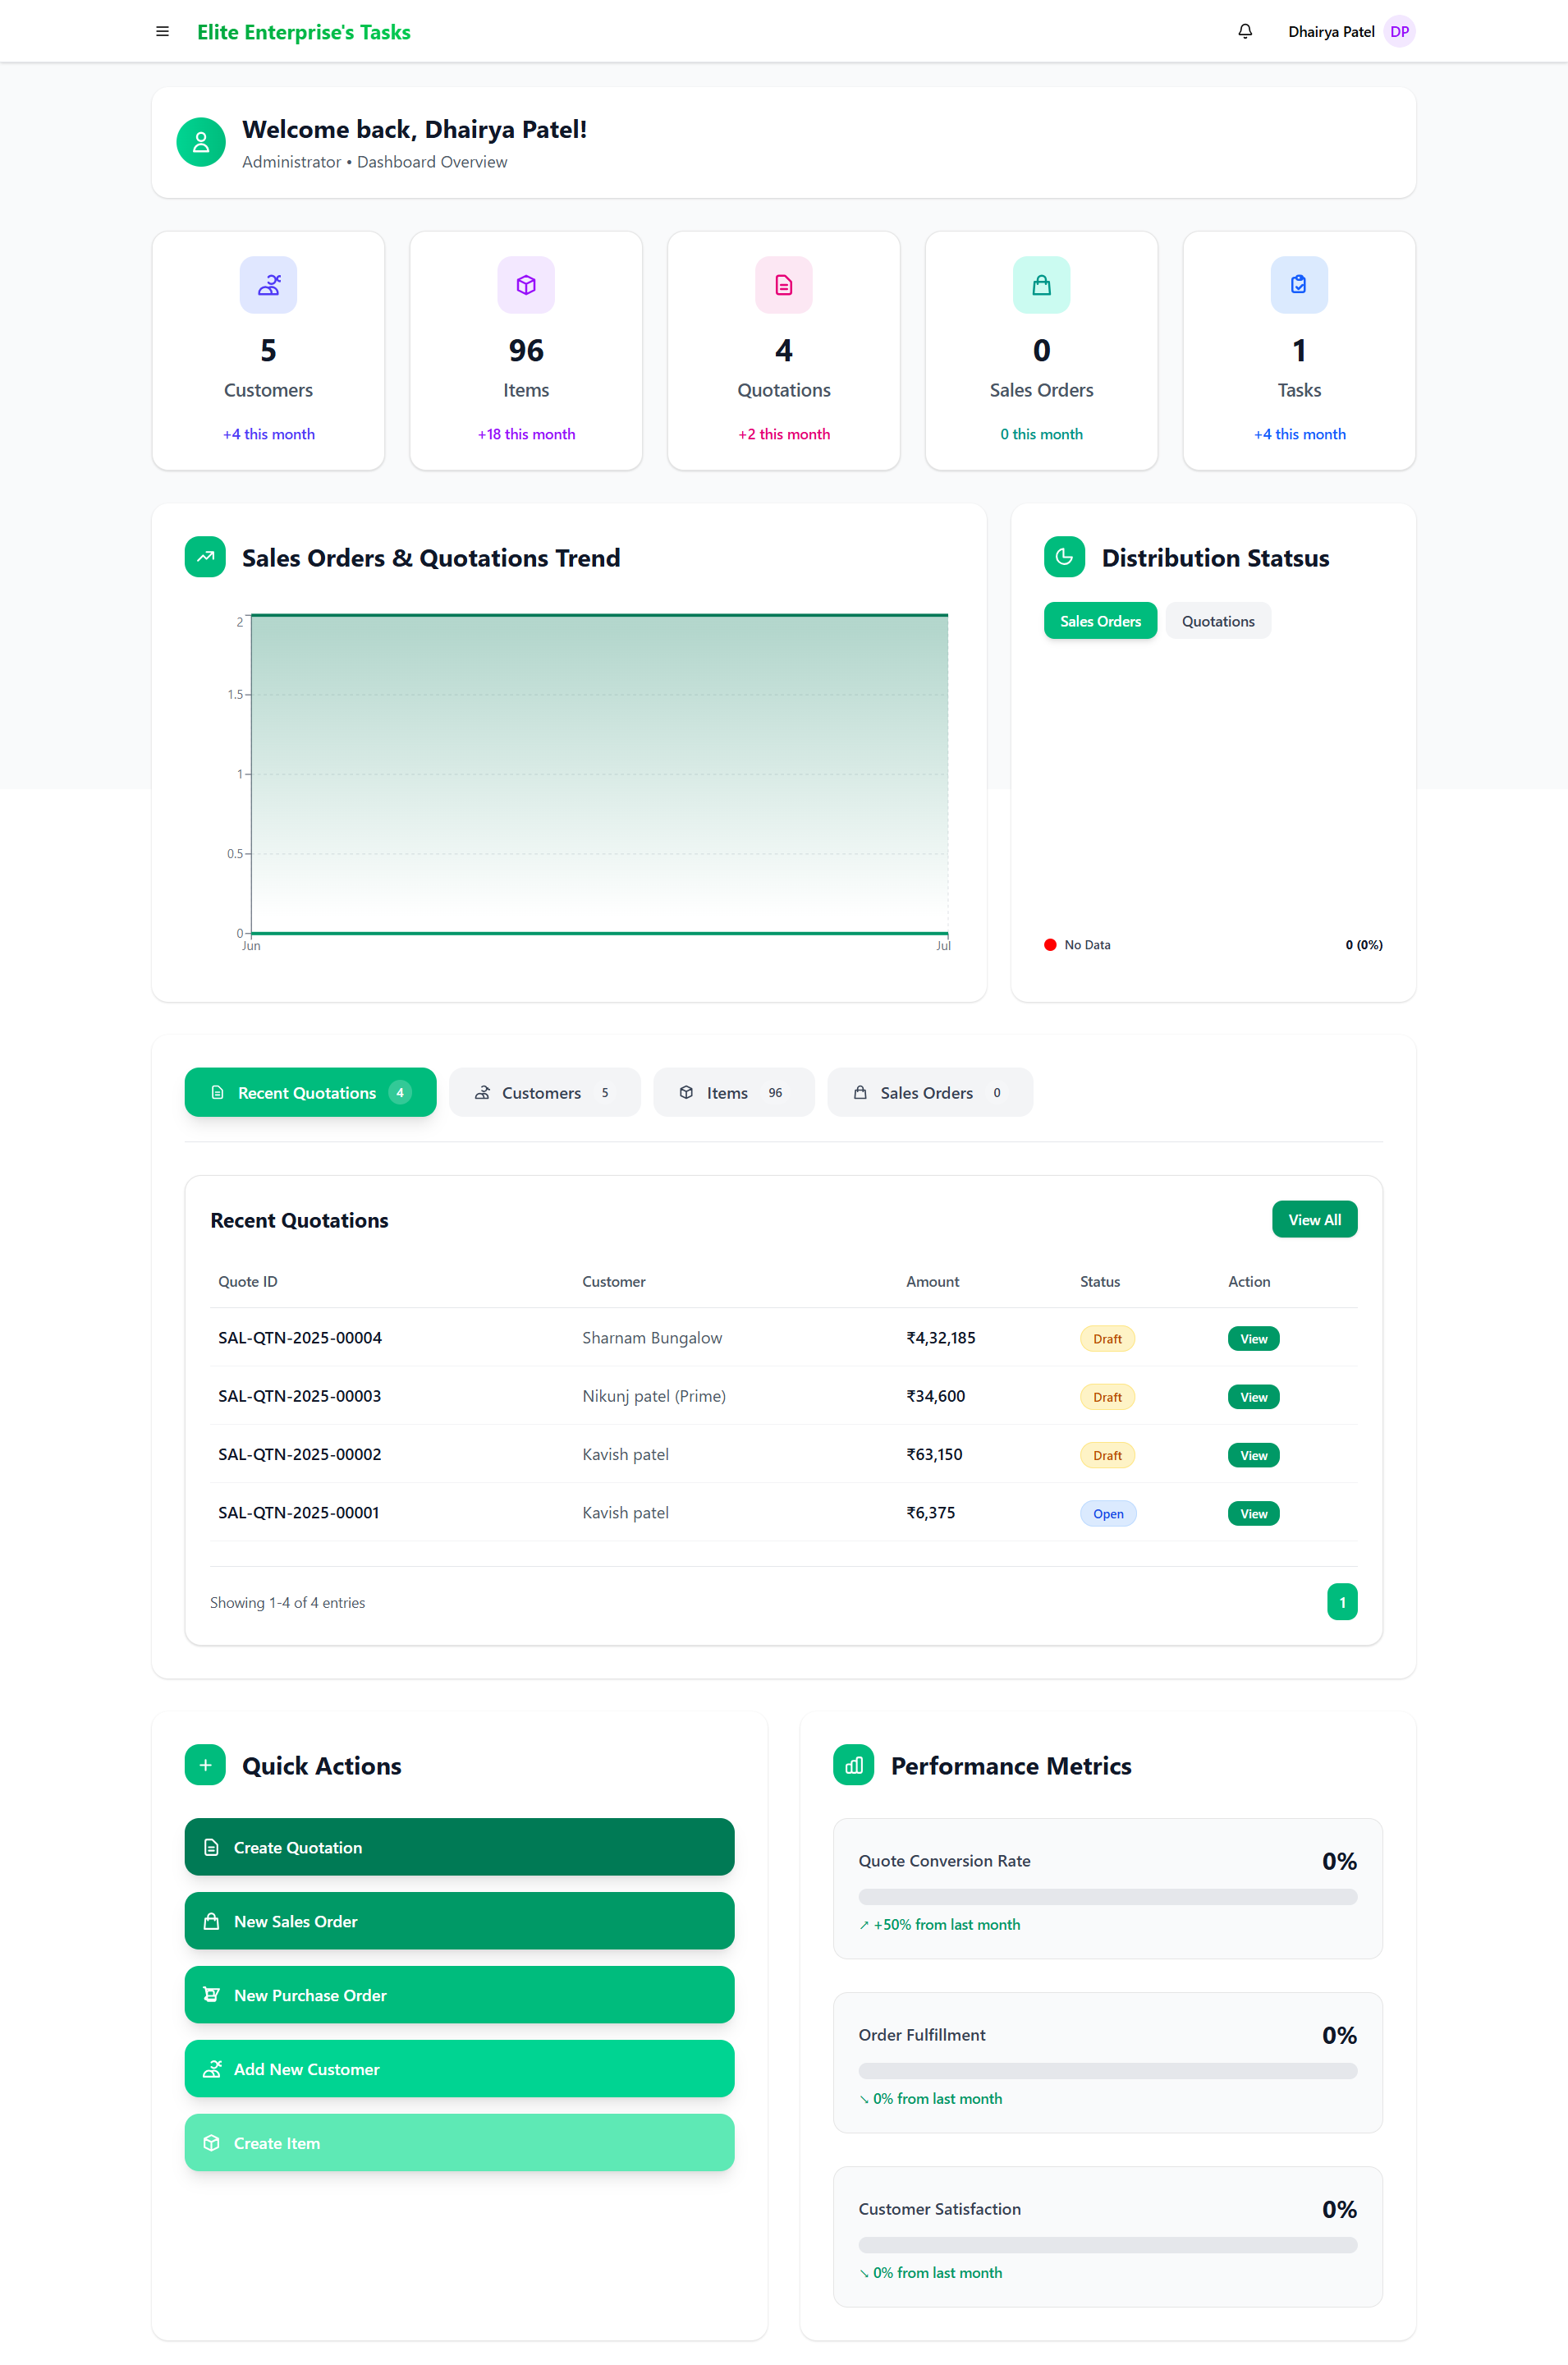Click the Sales Orders bag icon on the stat card

1041,285
